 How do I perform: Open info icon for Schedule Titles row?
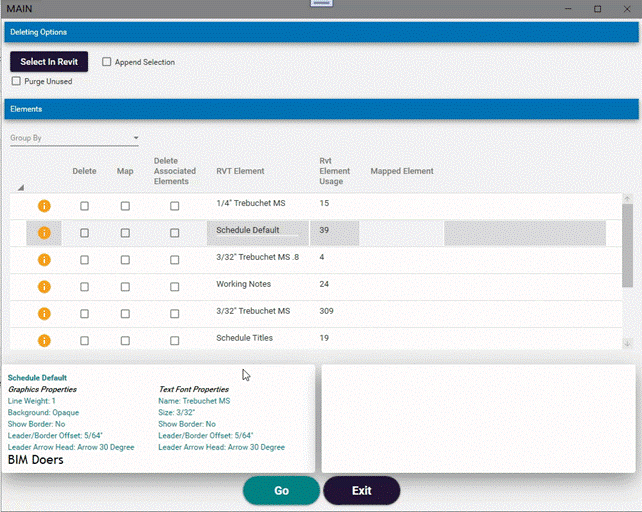(44, 340)
